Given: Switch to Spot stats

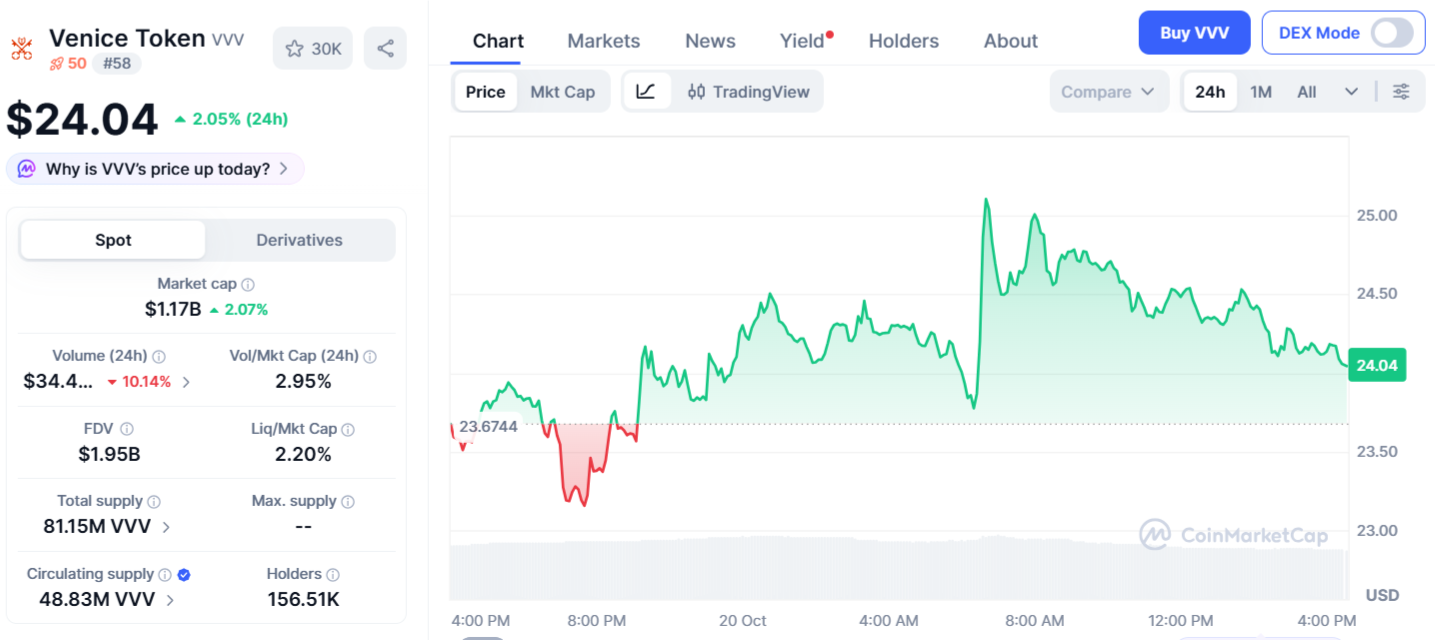Looking at the screenshot, I should (x=113, y=240).
